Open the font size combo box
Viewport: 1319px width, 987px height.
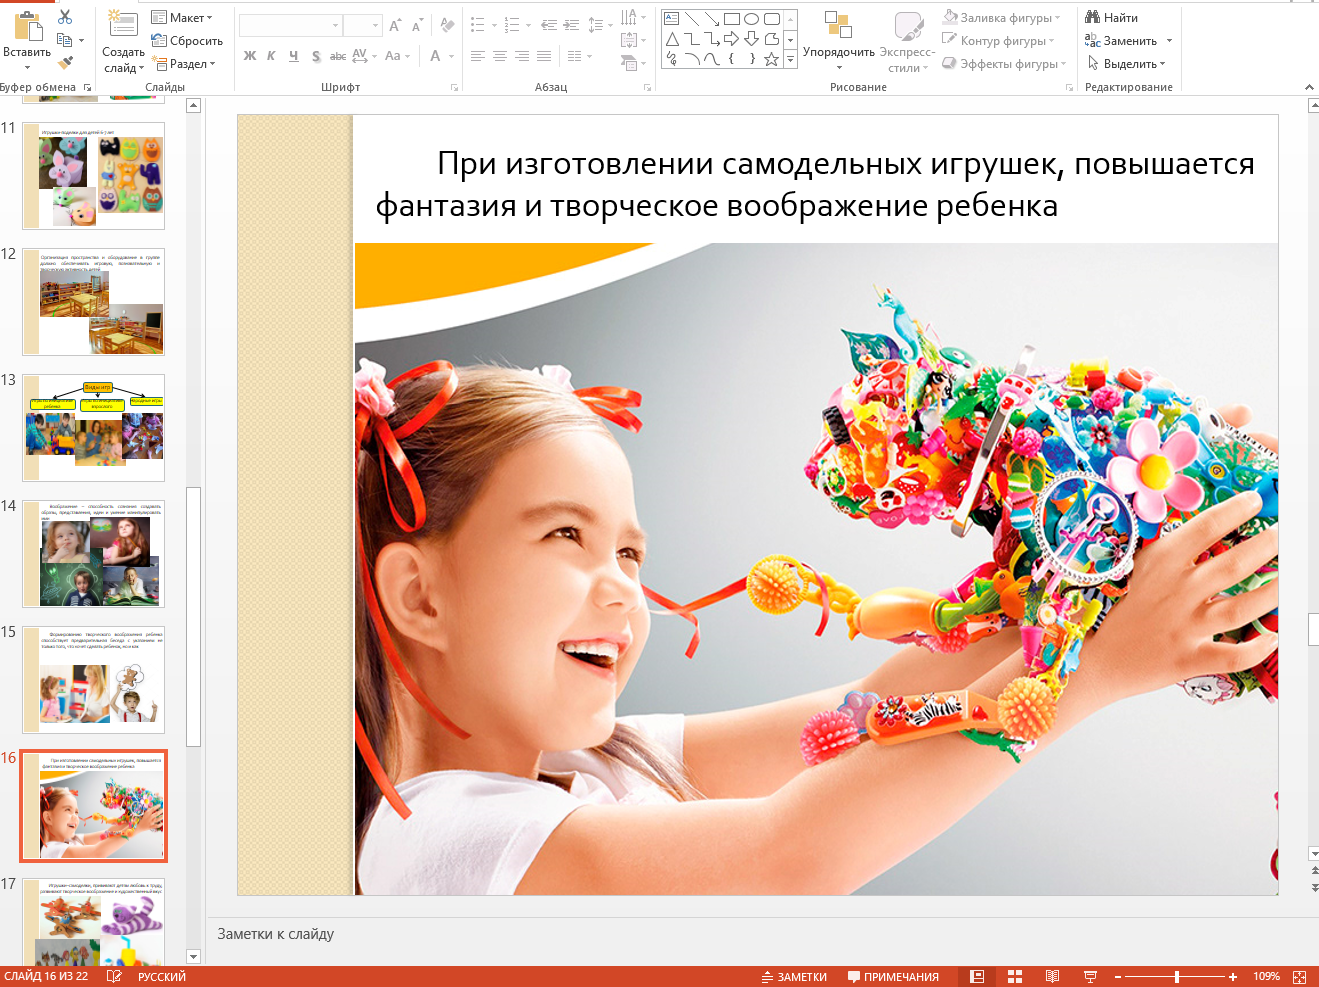[363, 25]
